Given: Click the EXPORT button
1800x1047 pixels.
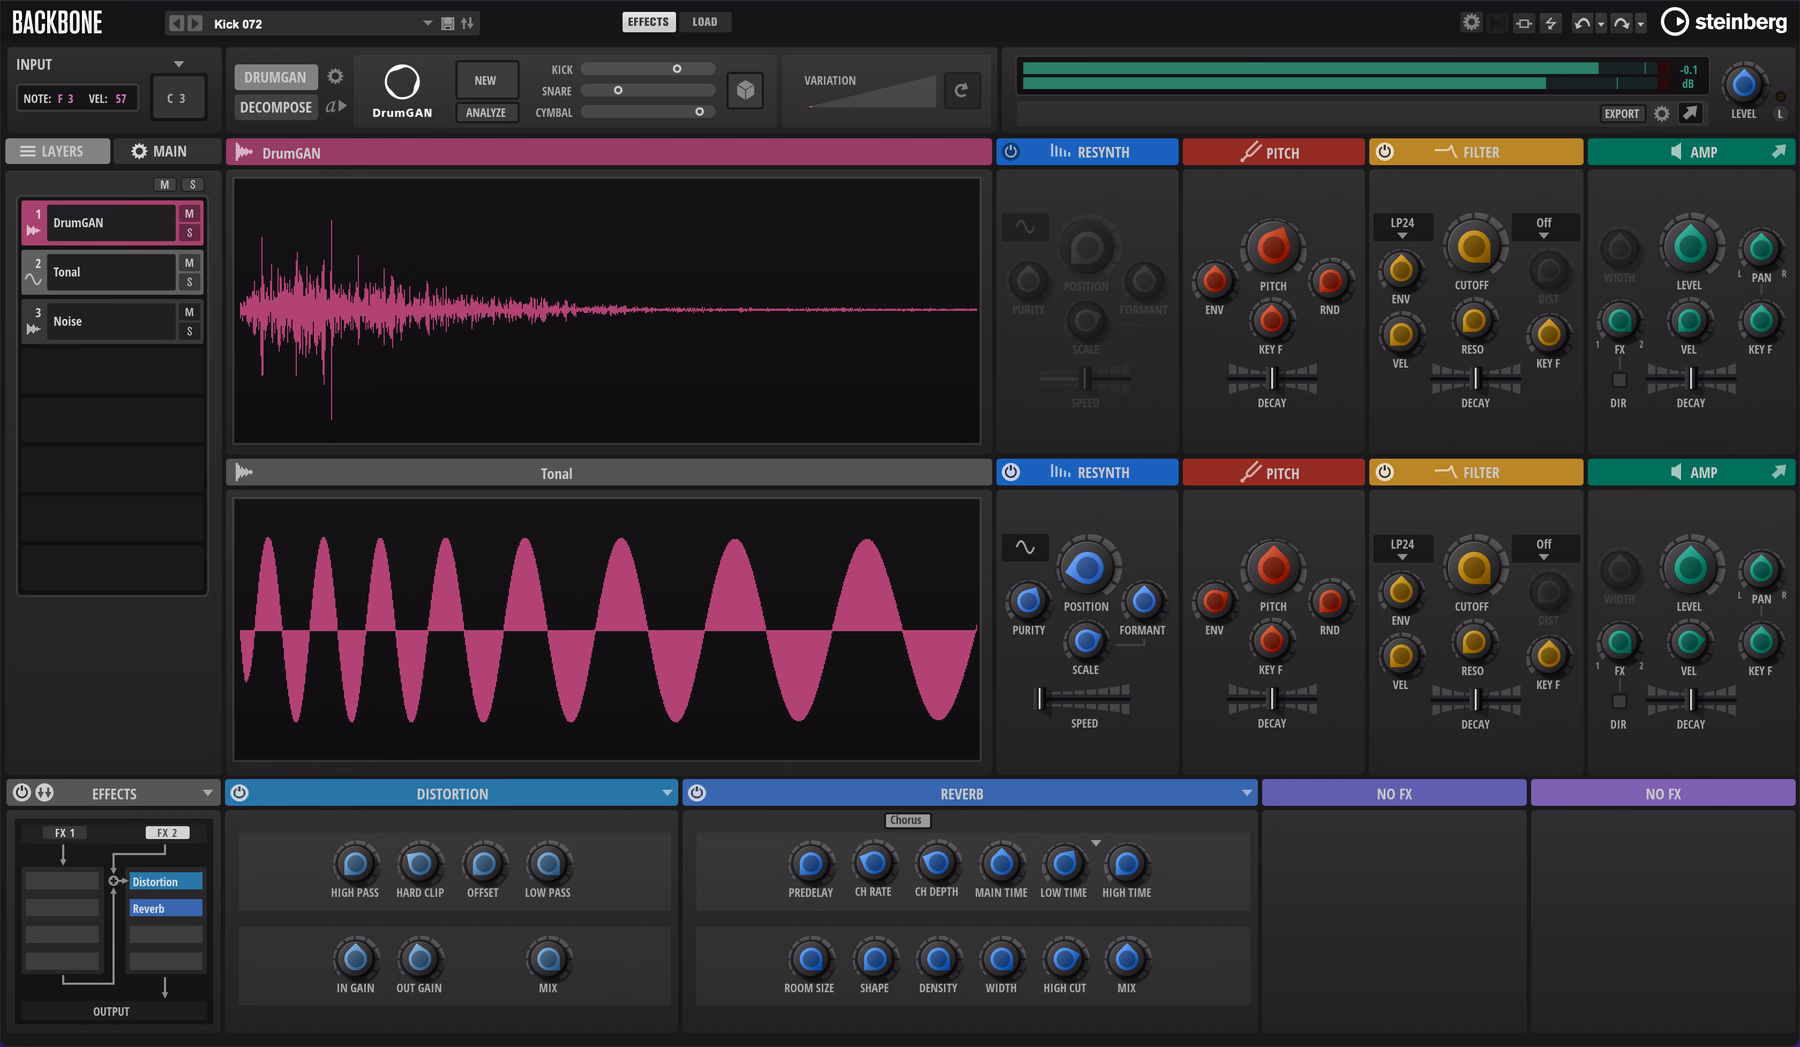Looking at the screenshot, I should point(1621,114).
